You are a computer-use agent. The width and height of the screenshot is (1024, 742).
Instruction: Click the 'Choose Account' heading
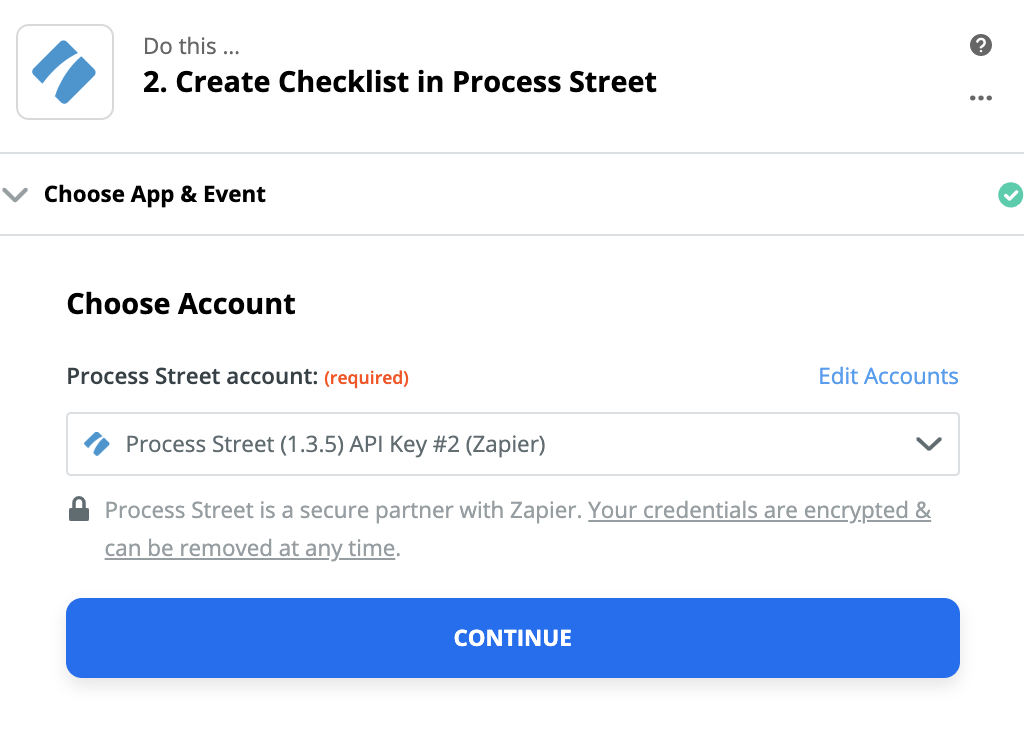point(181,304)
